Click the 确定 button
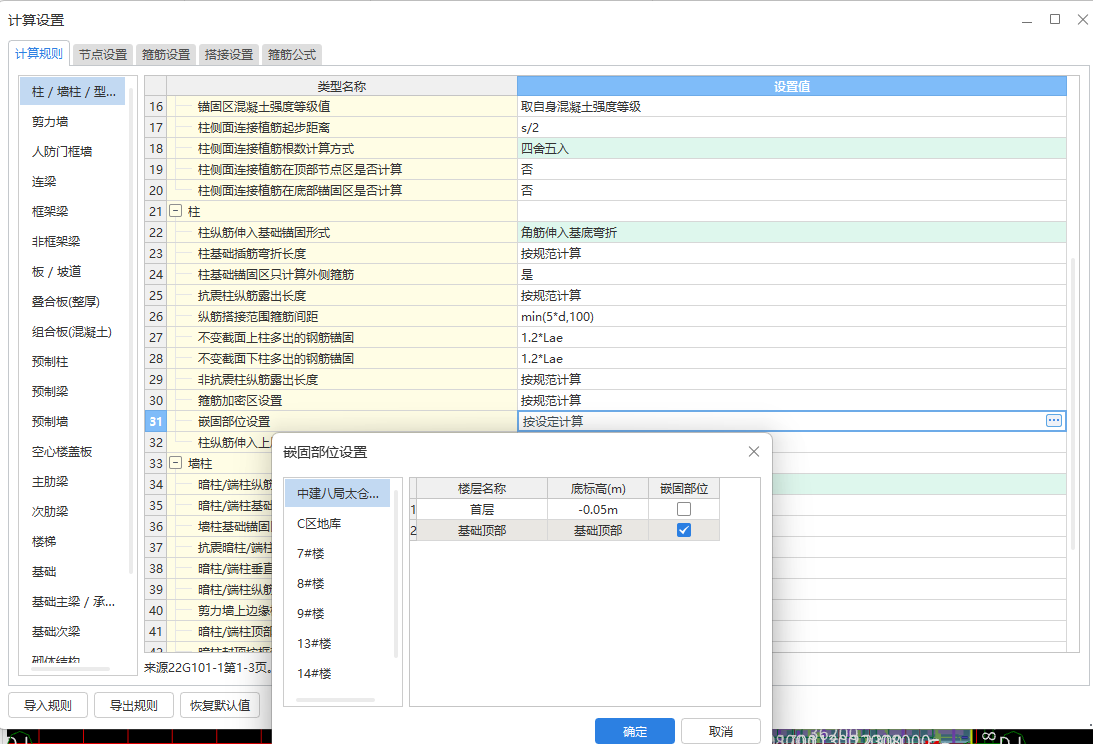The height and width of the screenshot is (744, 1093). 634,731
